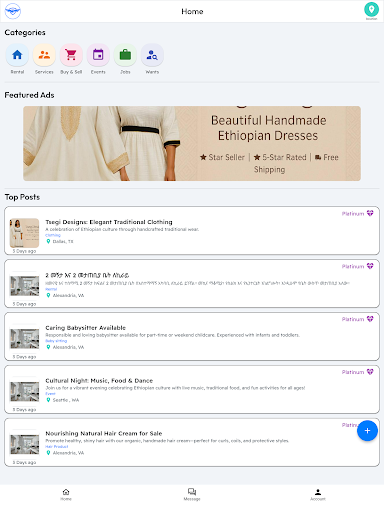The image size is (384, 512).
Task: Click the Seattle, WA location text
Action: pos(66,400)
